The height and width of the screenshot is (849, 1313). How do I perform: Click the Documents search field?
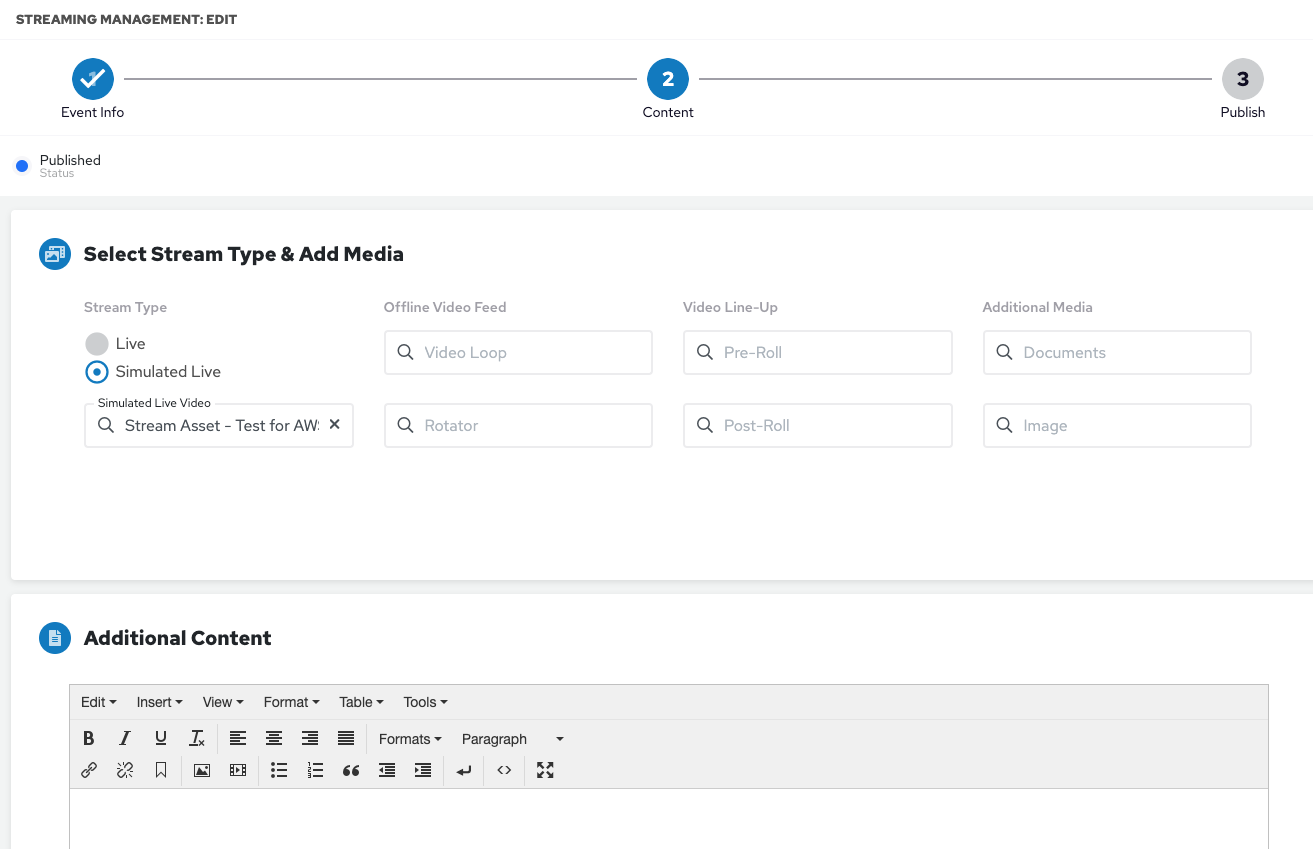coord(1117,353)
